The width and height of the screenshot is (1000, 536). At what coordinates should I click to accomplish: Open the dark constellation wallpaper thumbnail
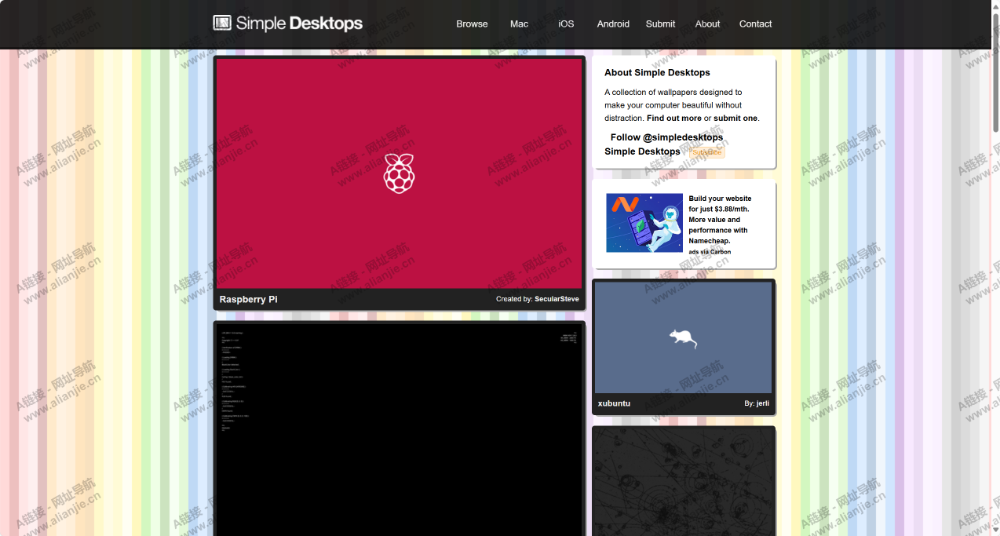684,482
